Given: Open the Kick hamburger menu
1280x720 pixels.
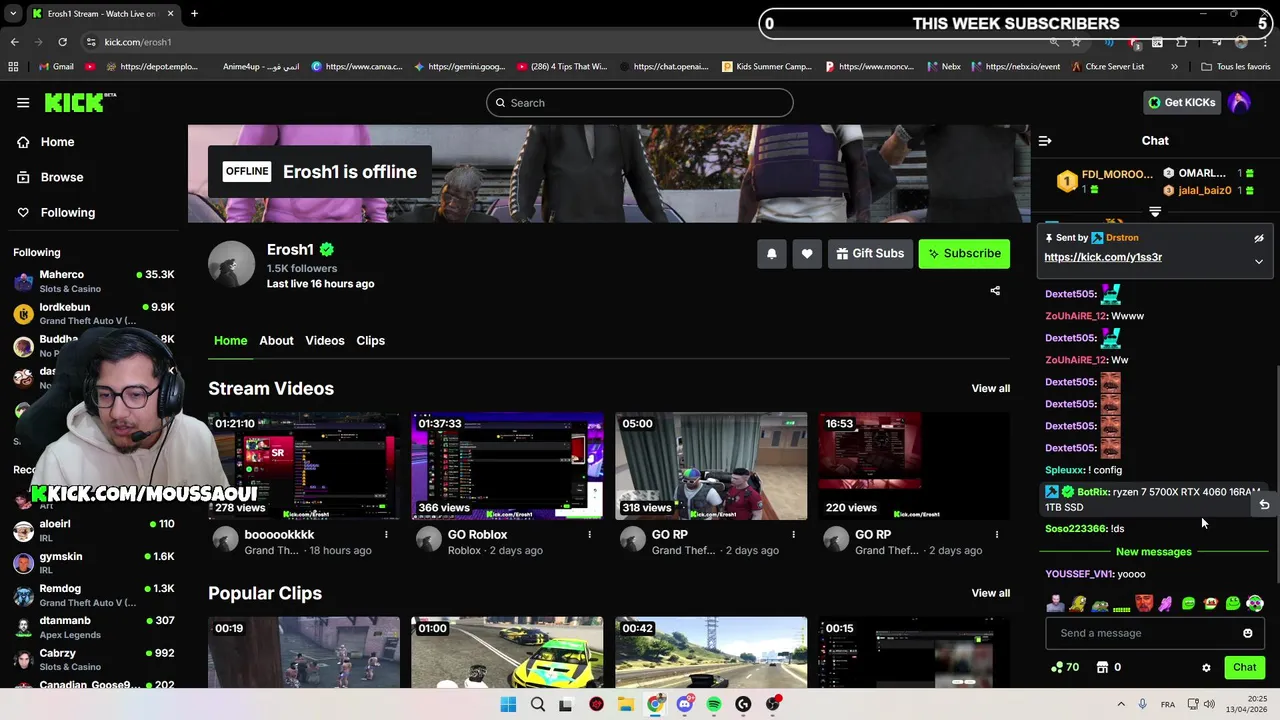Looking at the screenshot, I should pos(23,103).
